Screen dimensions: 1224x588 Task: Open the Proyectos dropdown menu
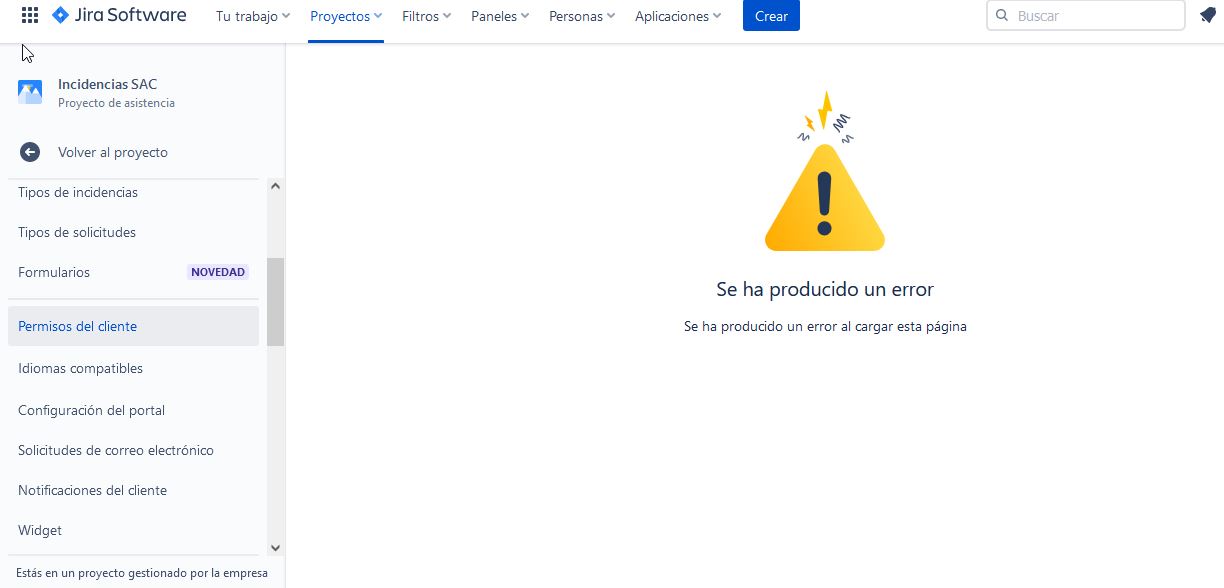346,16
